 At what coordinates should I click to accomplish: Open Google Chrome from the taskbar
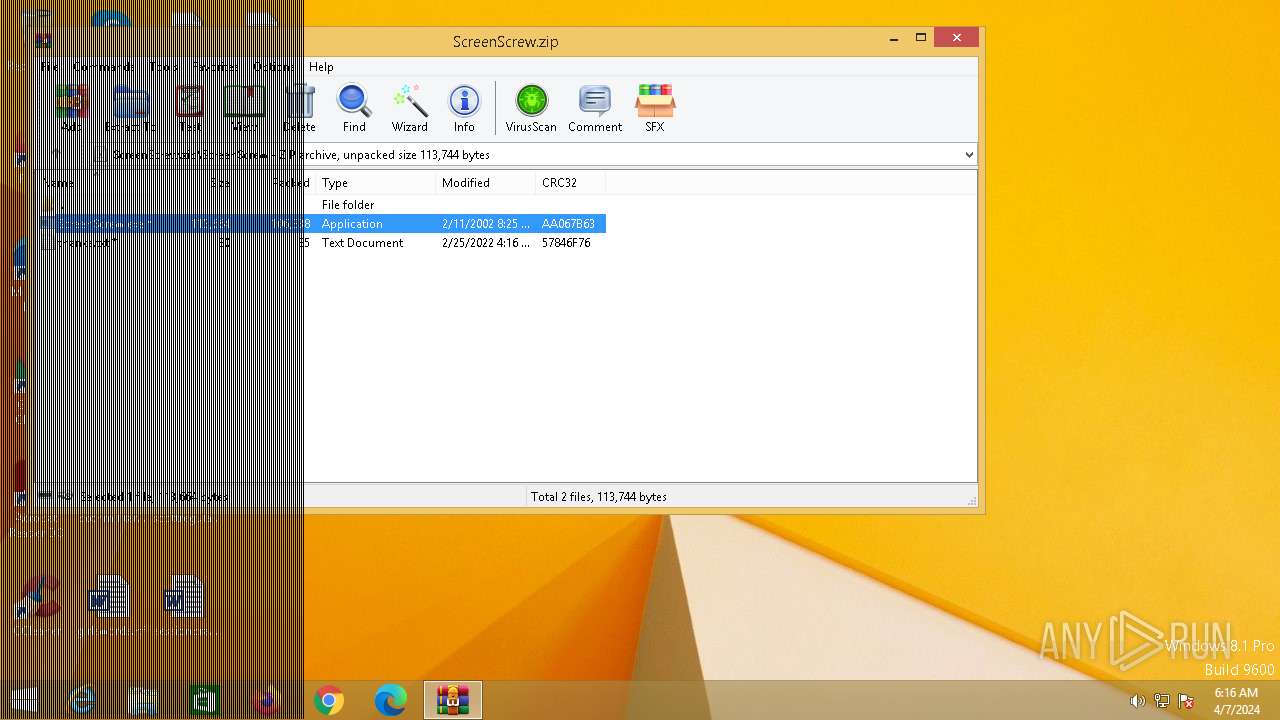(329, 701)
